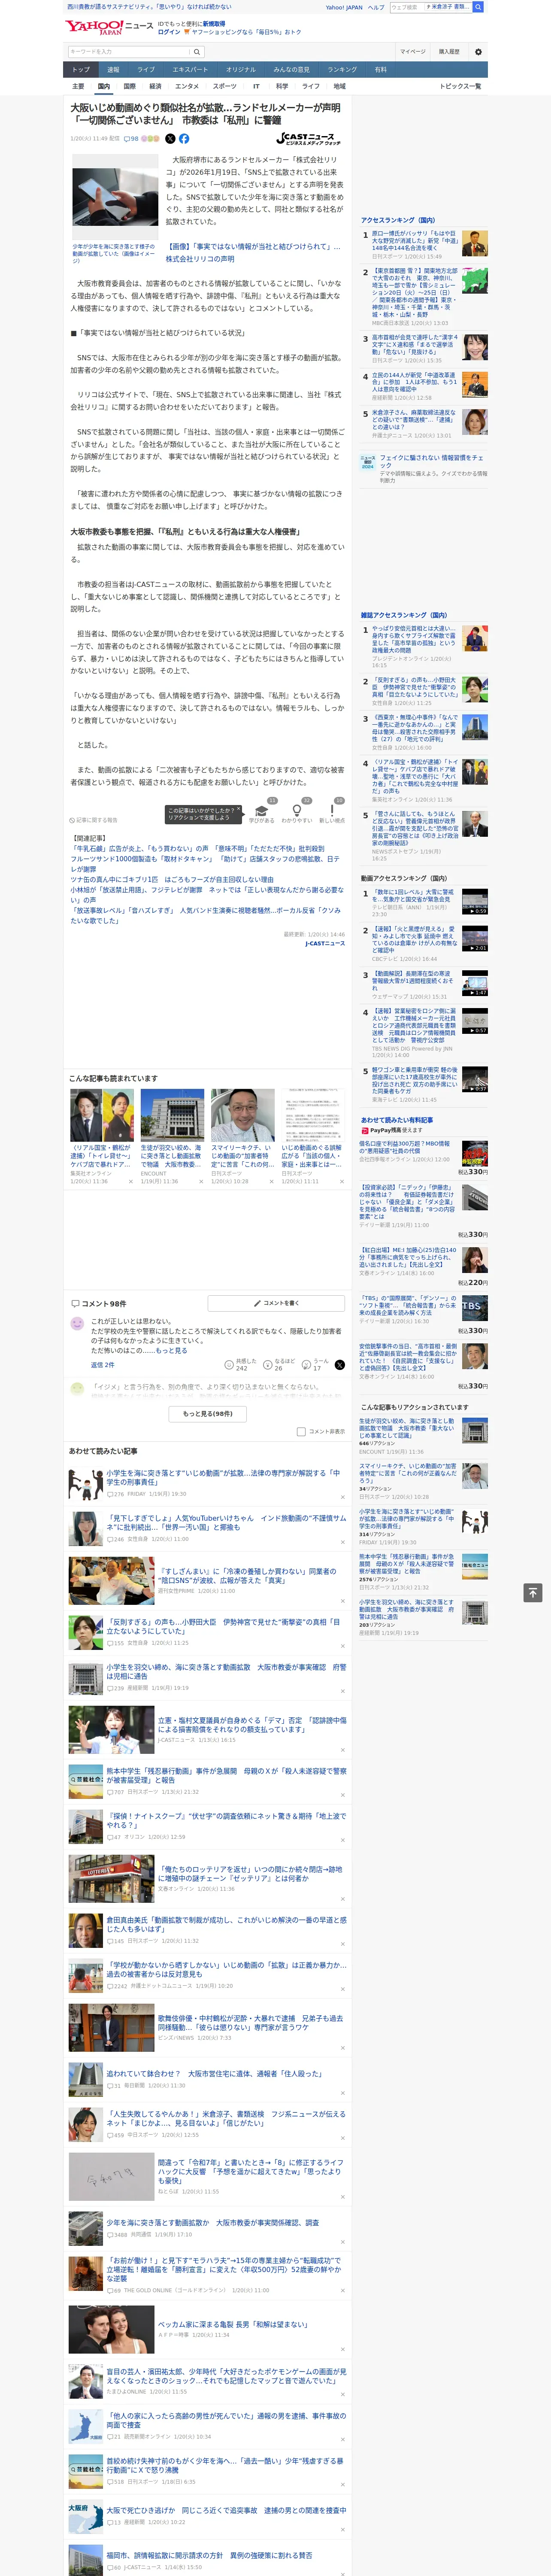Click the ログイン link

(x=169, y=32)
